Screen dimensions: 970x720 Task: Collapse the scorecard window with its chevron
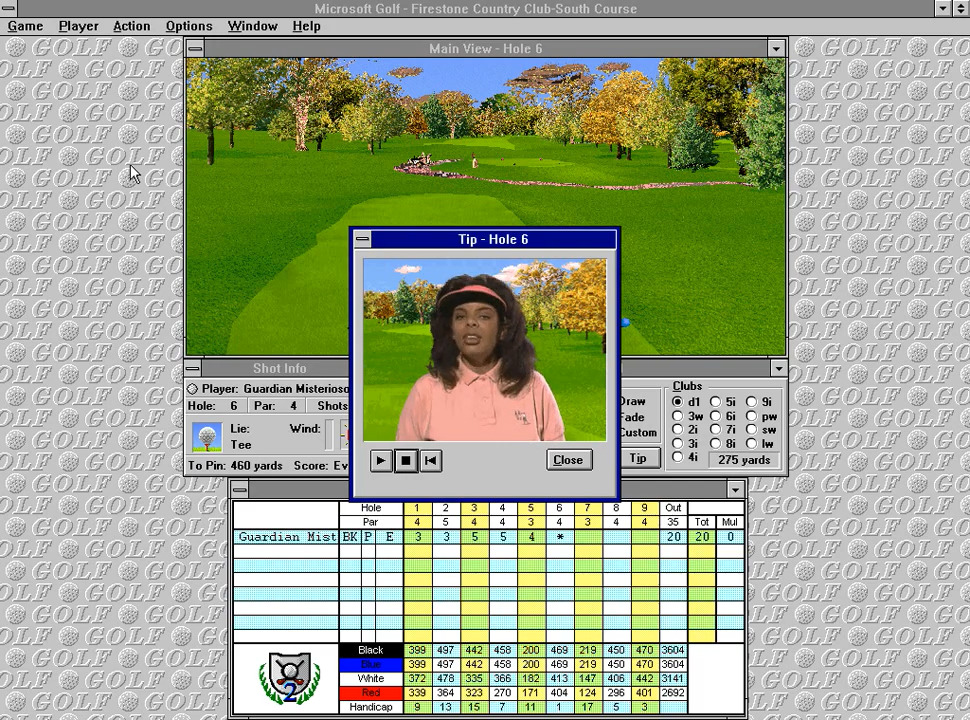[x=735, y=489]
